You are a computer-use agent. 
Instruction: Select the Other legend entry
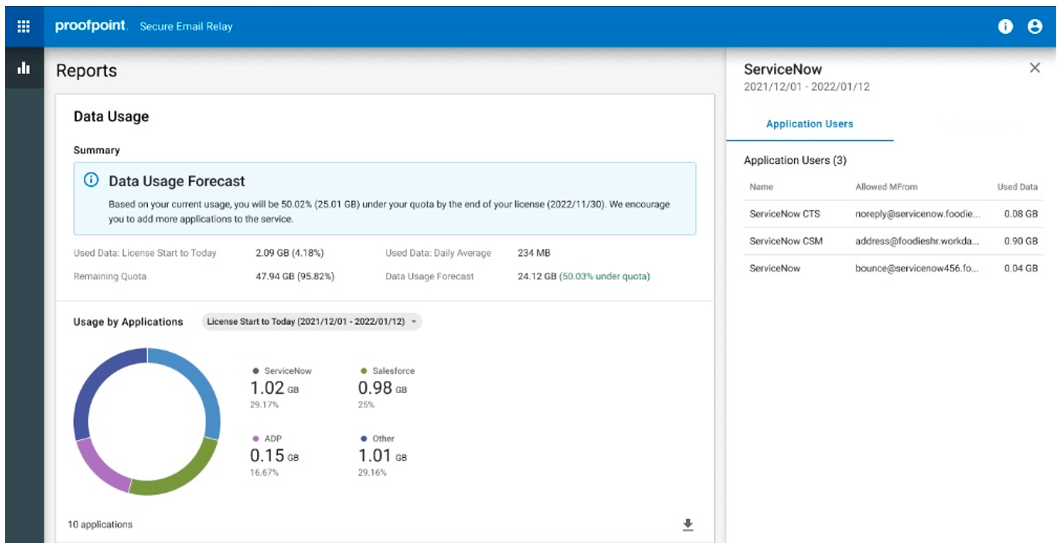coord(378,438)
